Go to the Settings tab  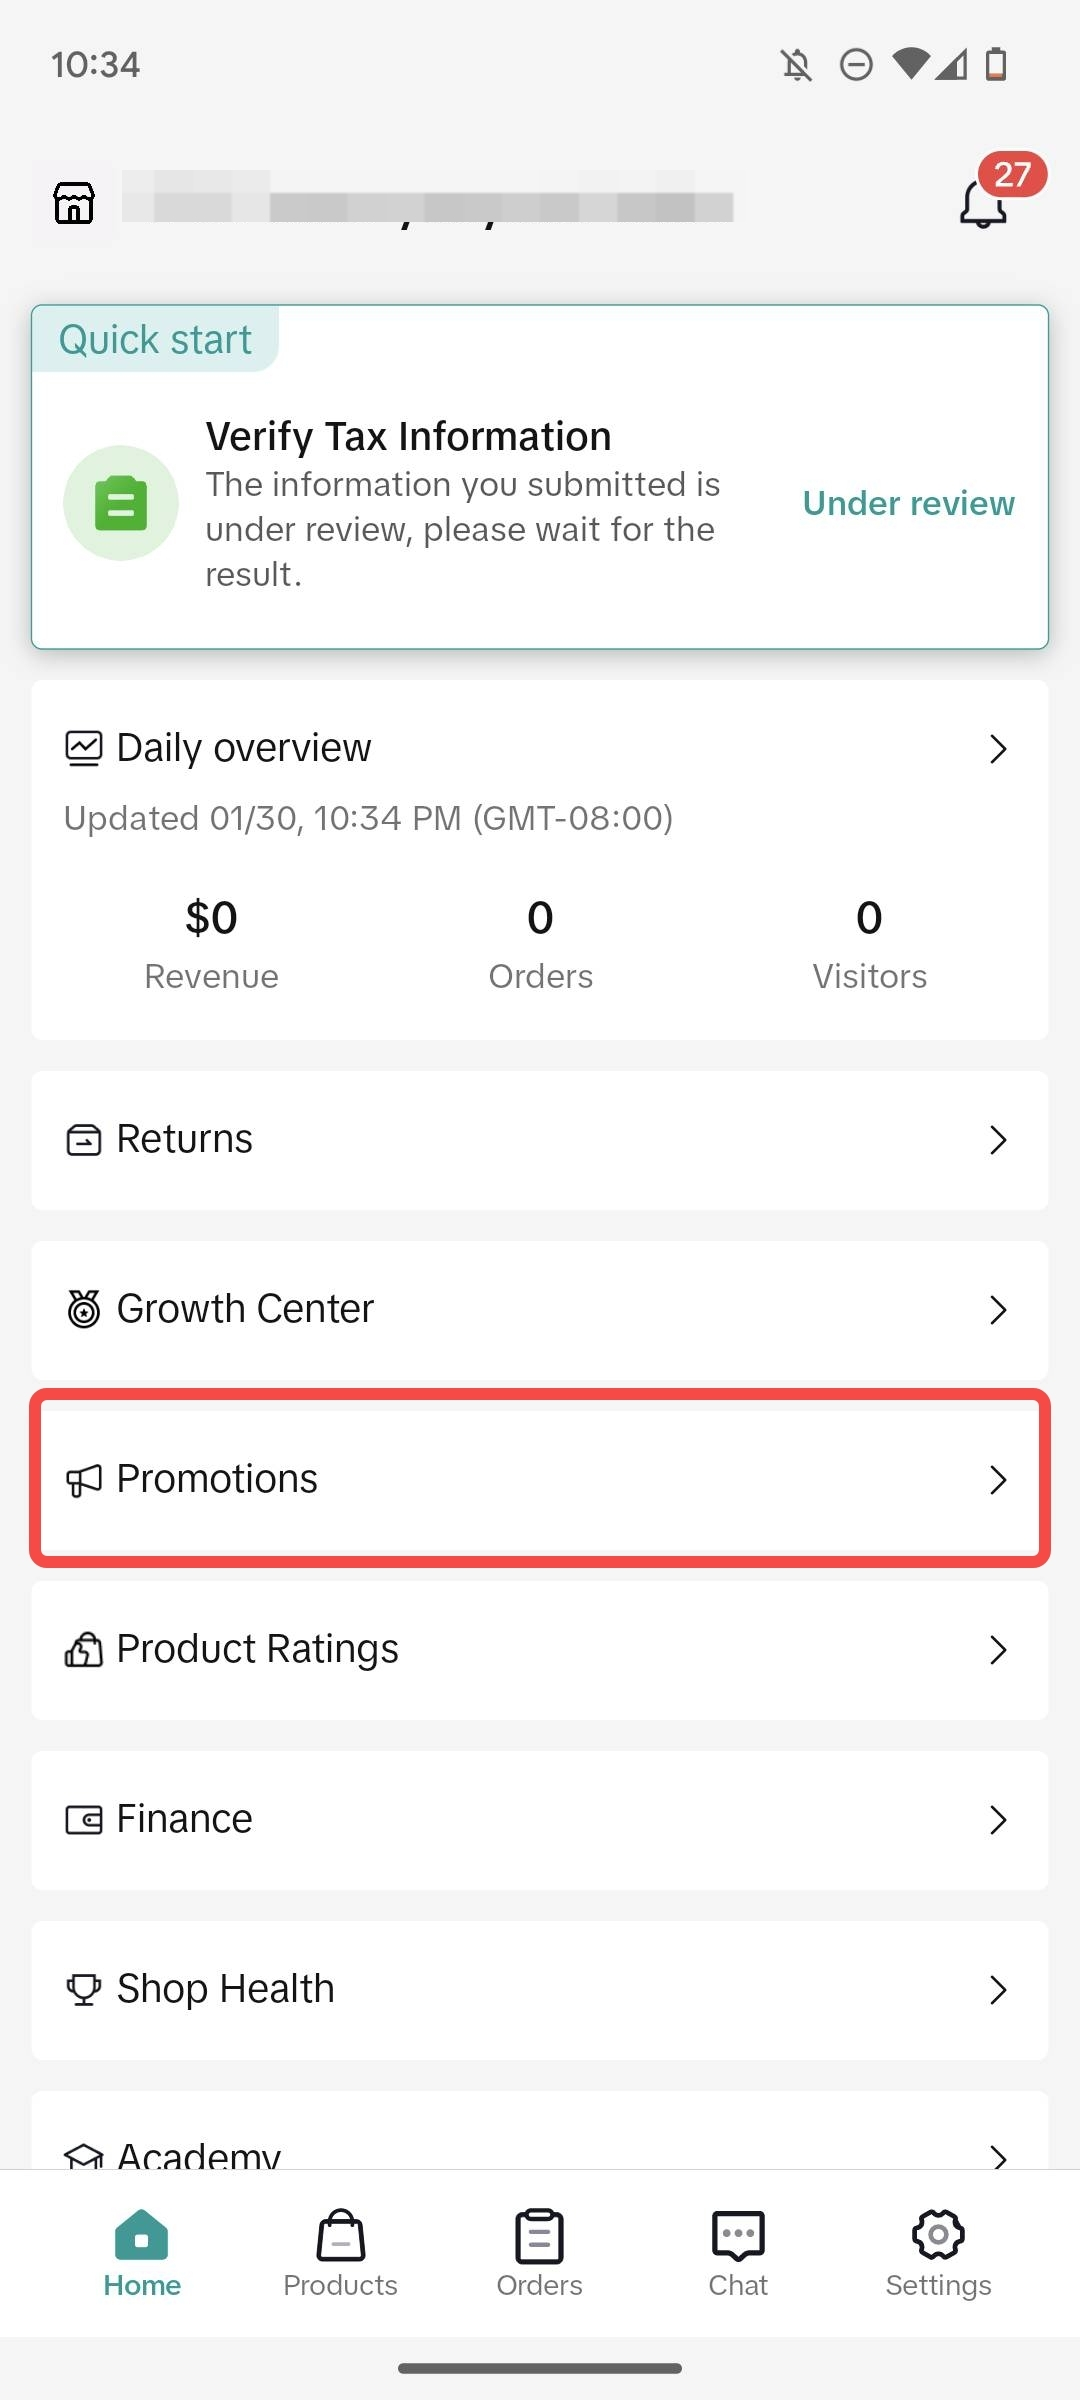coord(938,2254)
